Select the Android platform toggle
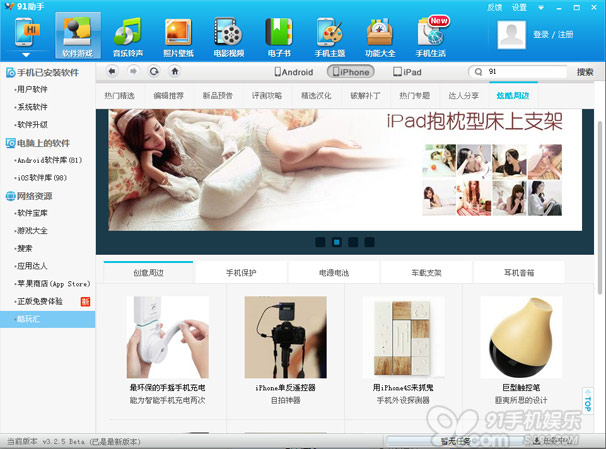Viewport: 606px width, 449px height. pos(294,72)
